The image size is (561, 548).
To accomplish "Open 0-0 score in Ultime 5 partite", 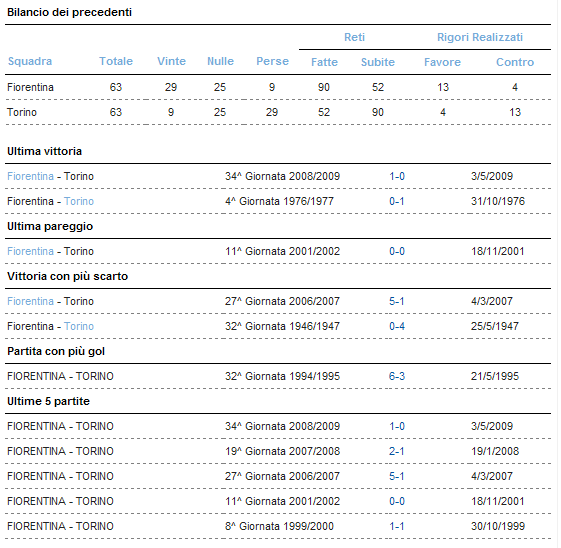I will click(397, 501).
